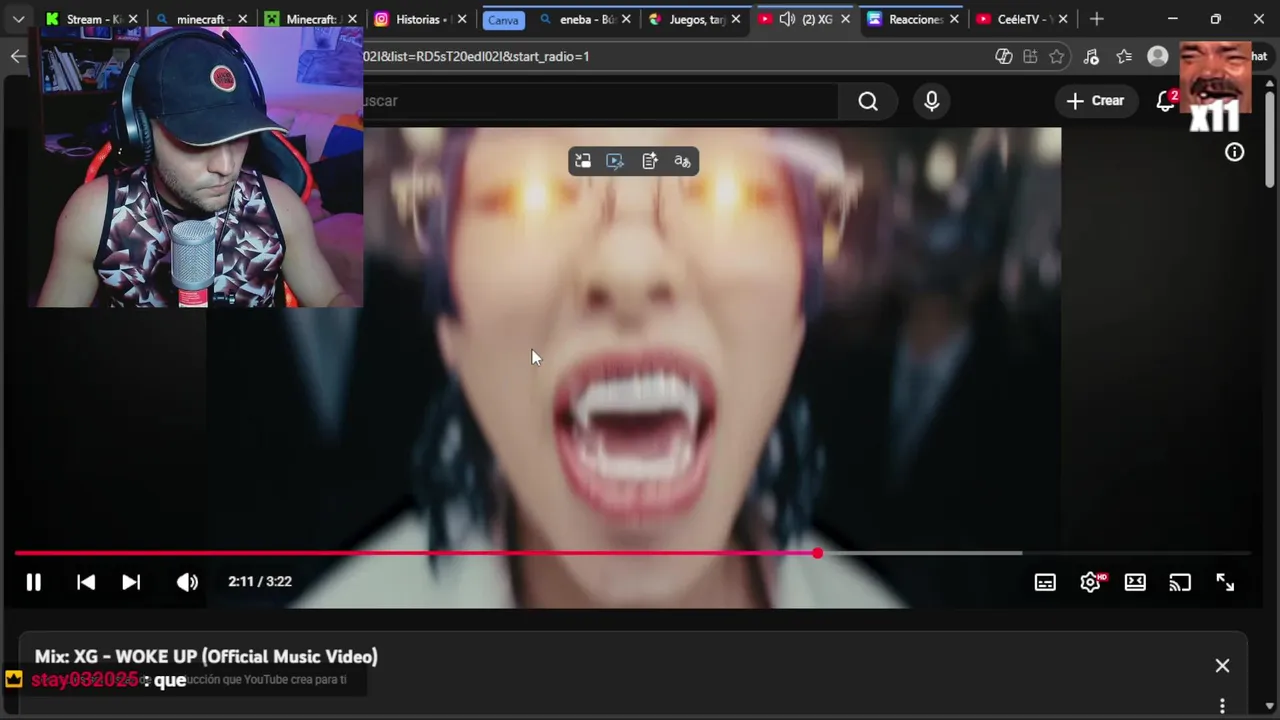Skip to the next video
This screenshot has width=1280, height=720.
pyautogui.click(x=131, y=582)
